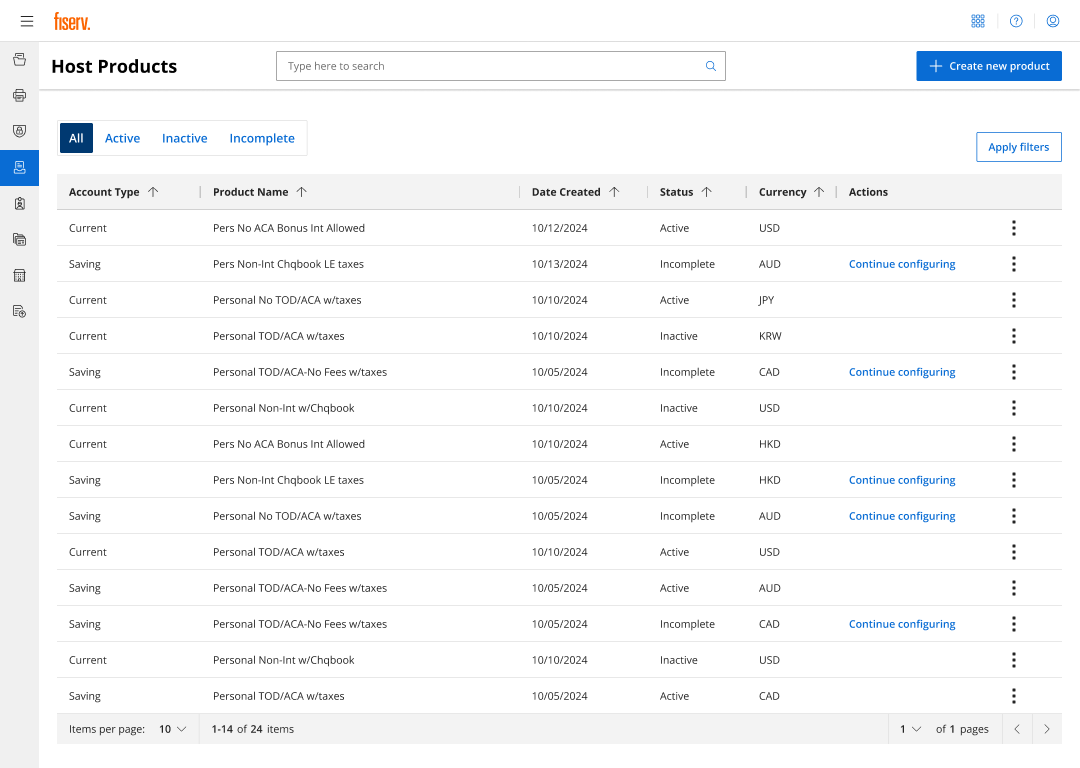Click the Host Products page title

pyautogui.click(x=114, y=66)
